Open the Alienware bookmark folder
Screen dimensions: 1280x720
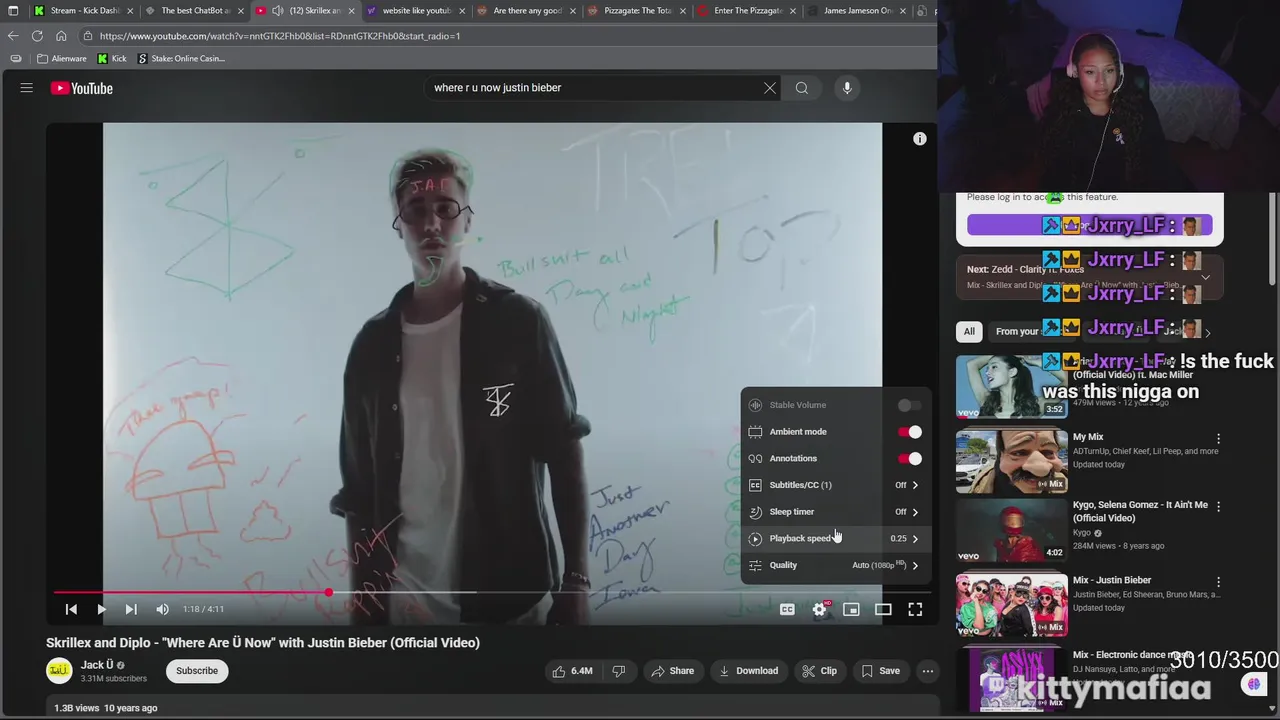pos(62,59)
